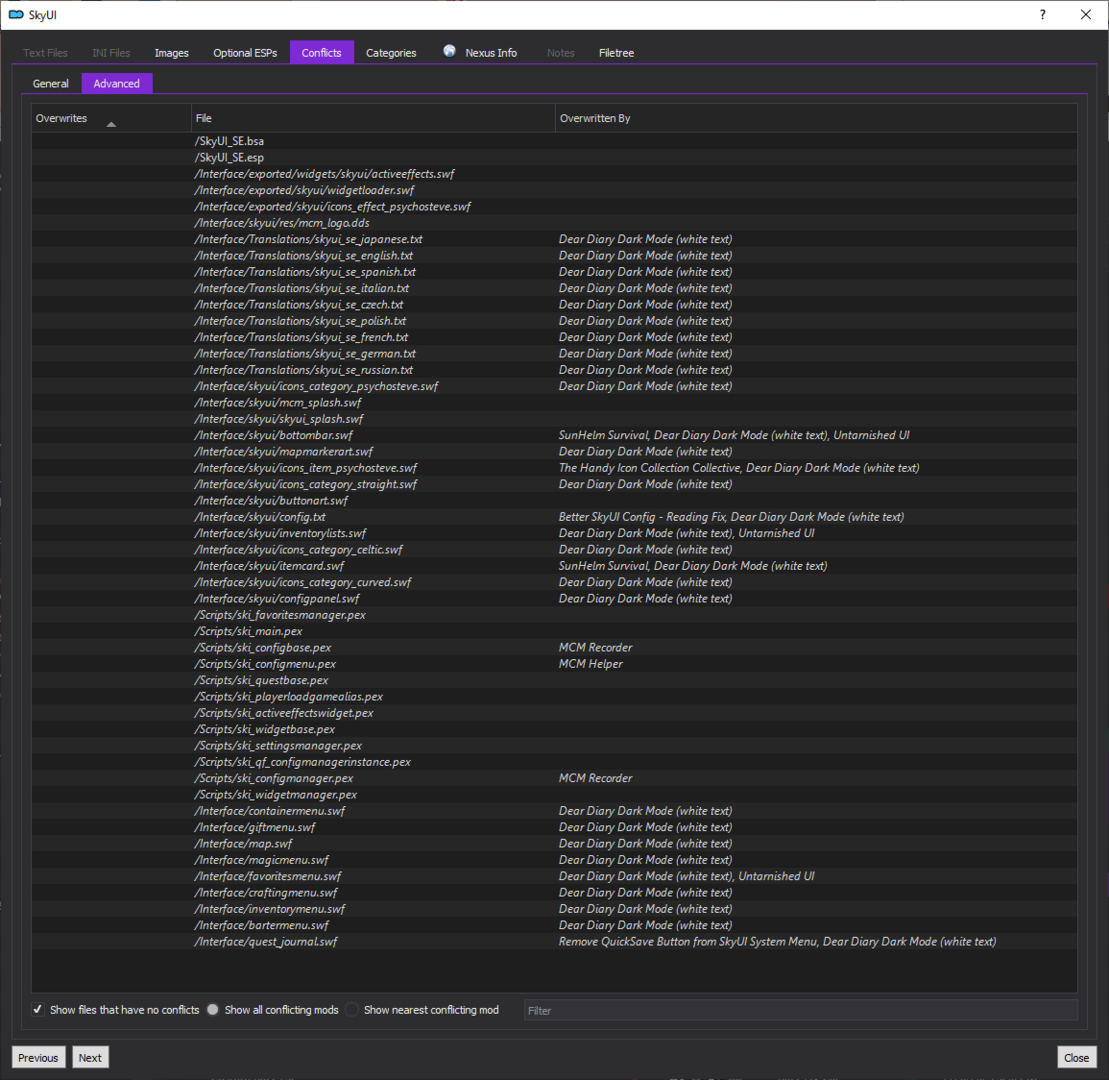Open the INI Files tab
The height and width of the screenshot is (1080, 1109).
pyautogui.click(x=111, y=53)
